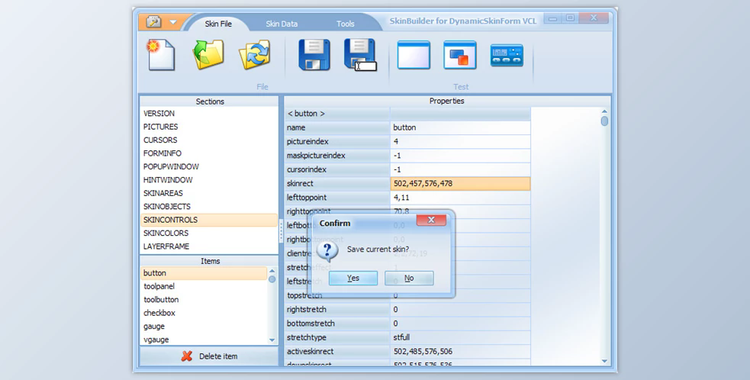Viewport: 750px width, 380px height.
Task: Select the gauge item
Action: 204,326
